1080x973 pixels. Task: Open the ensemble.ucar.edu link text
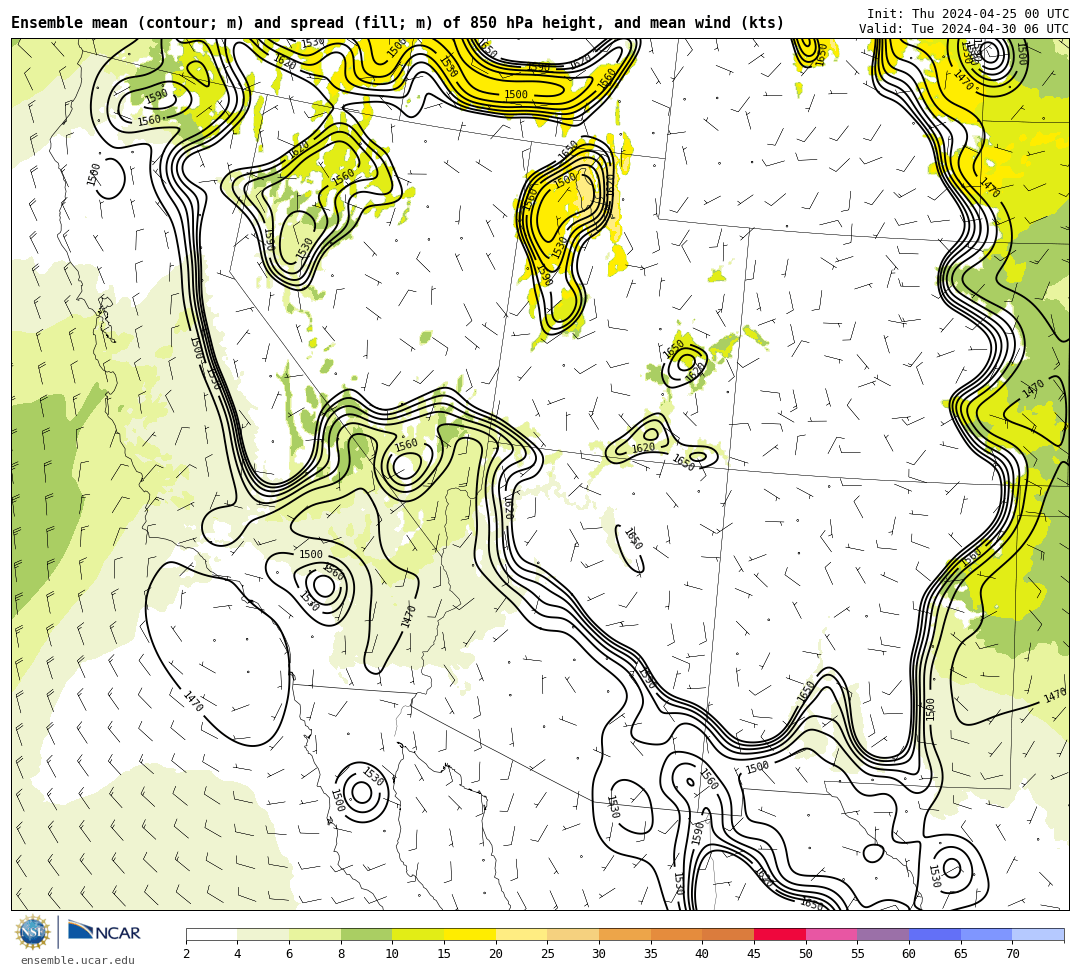tap(78, 960)
